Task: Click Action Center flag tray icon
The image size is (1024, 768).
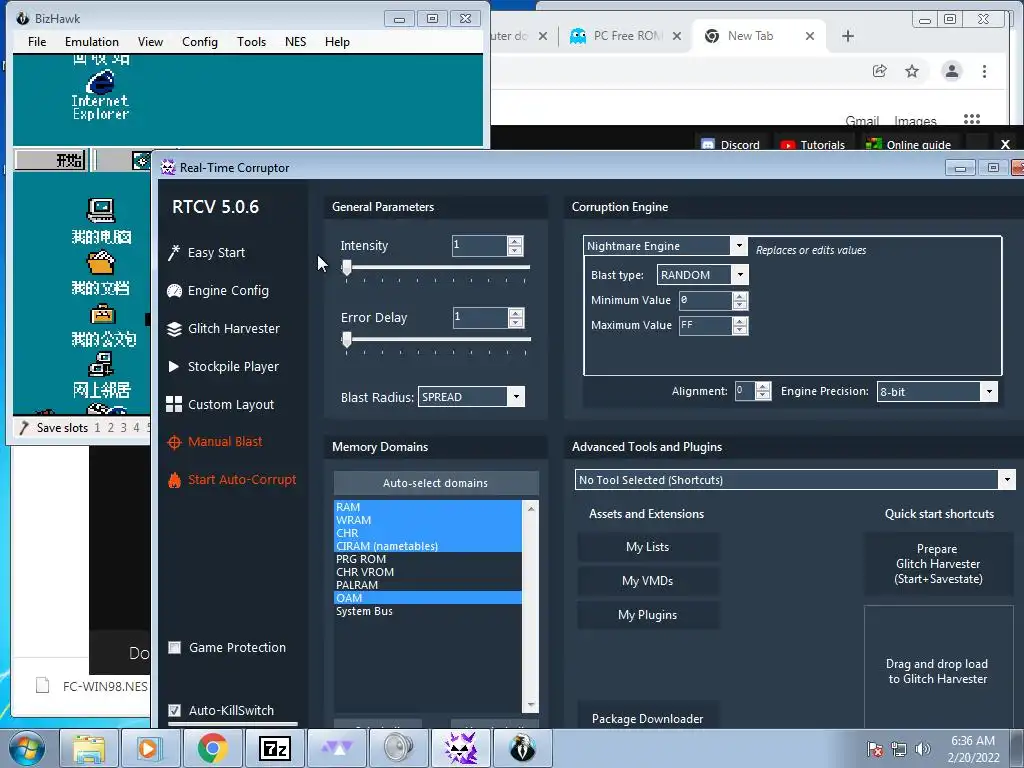Action: tap(875, 749)
